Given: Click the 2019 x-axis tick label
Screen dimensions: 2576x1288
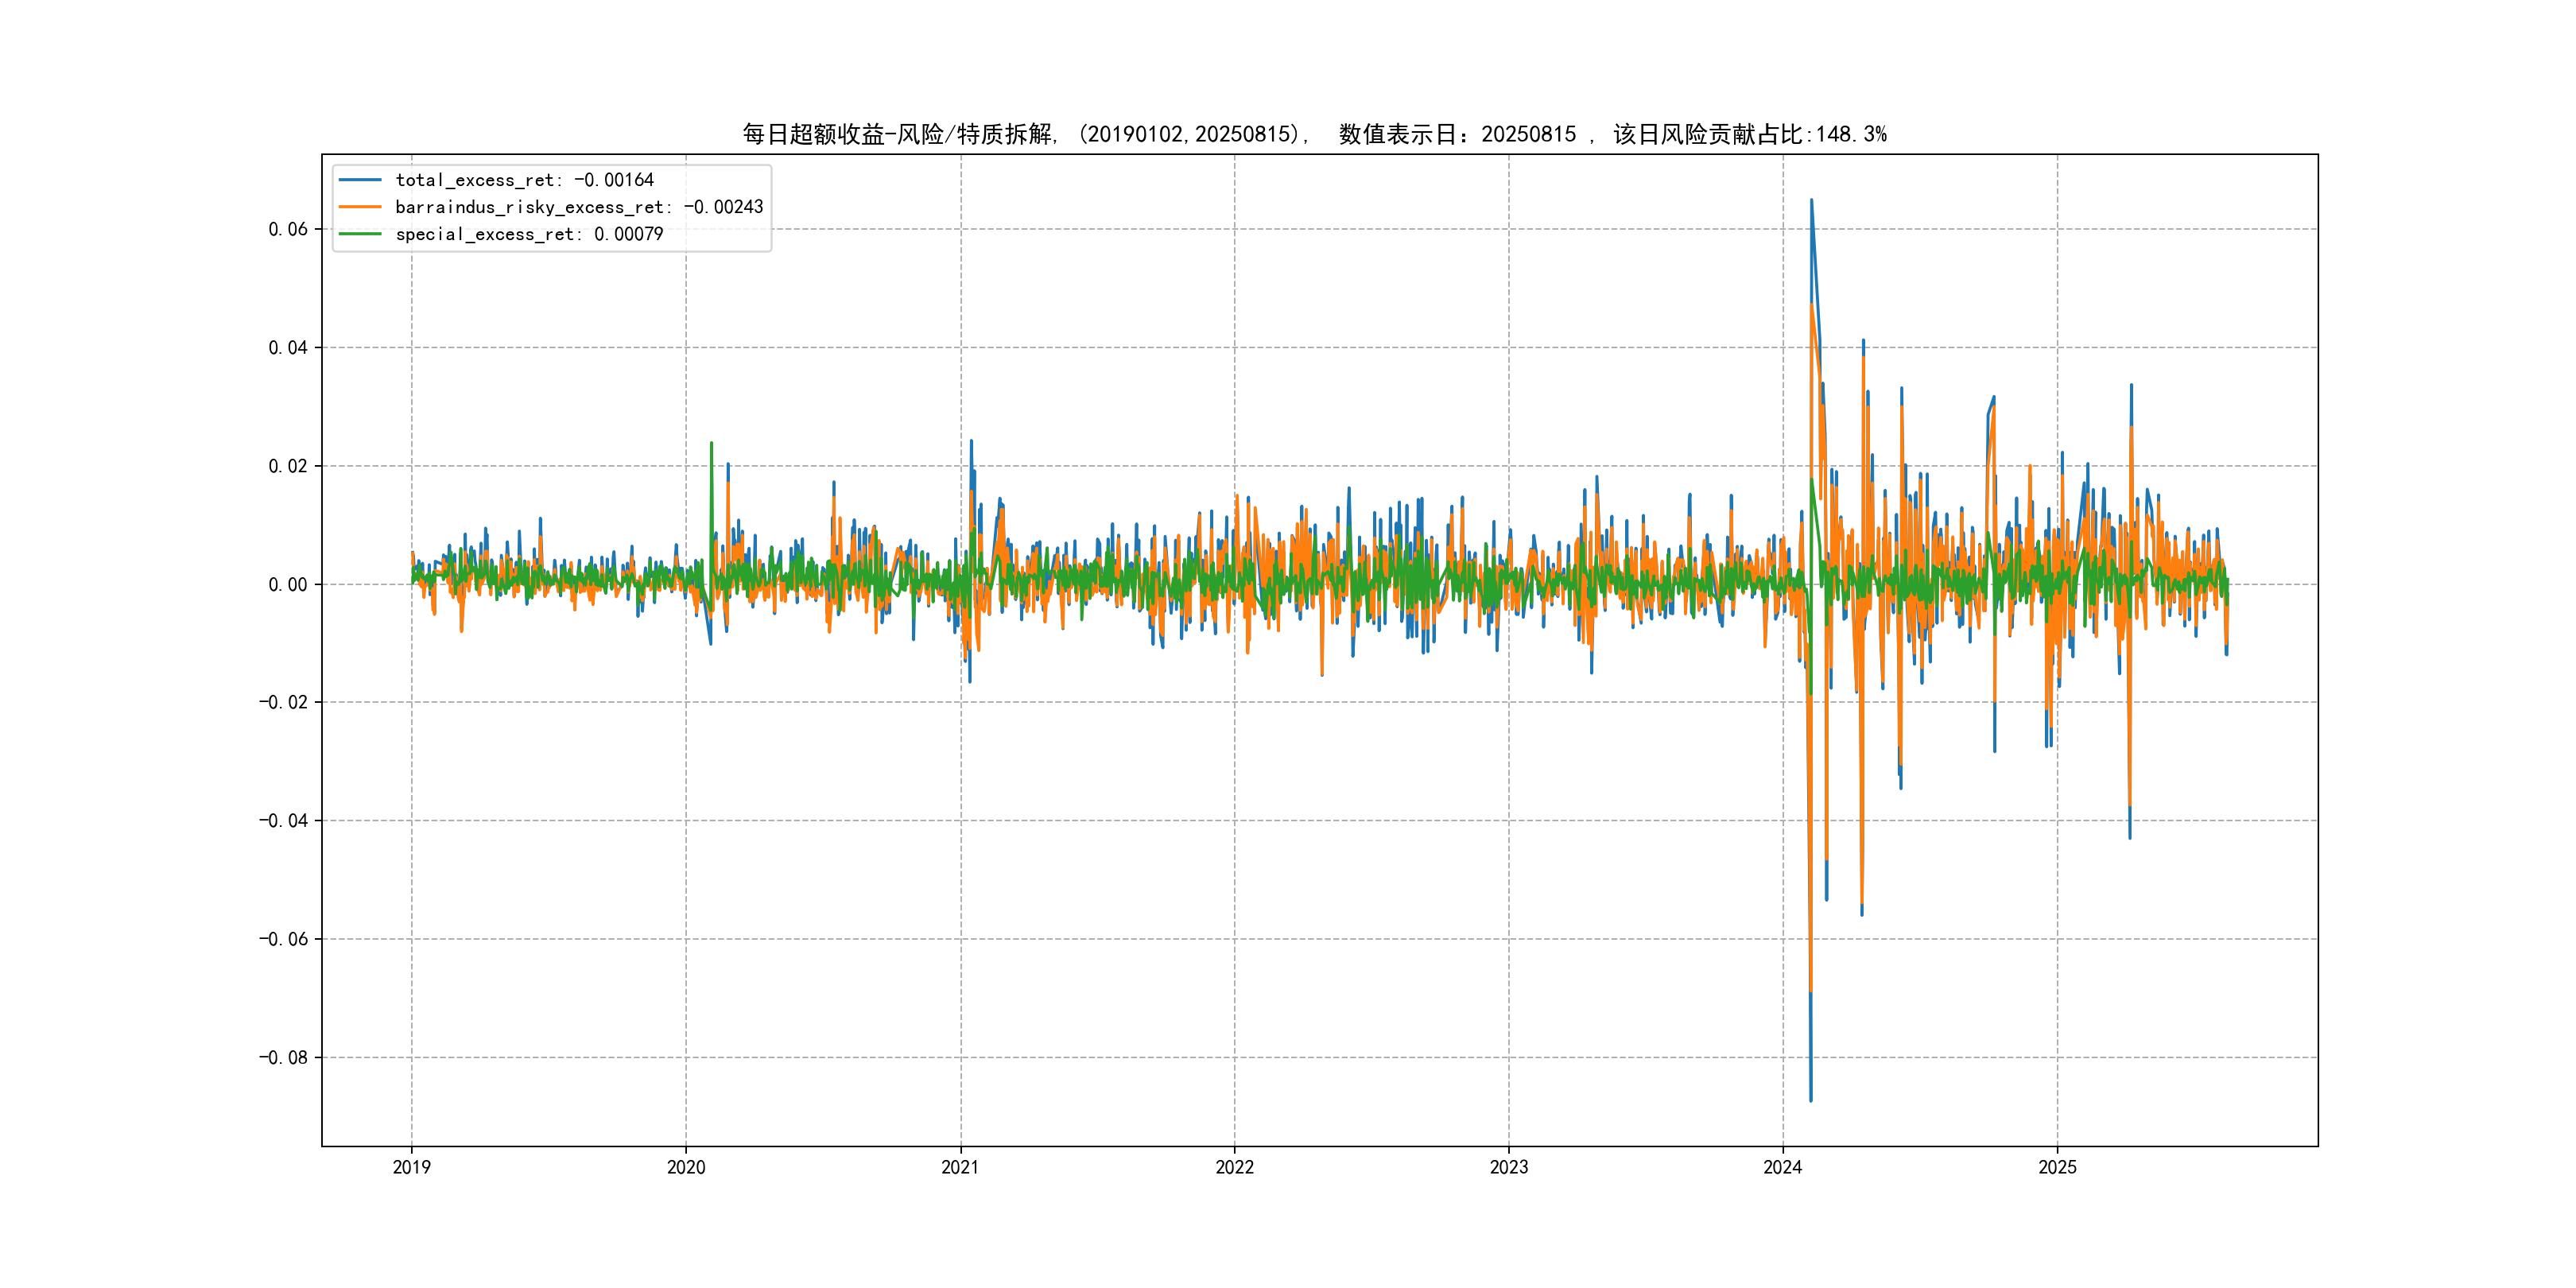Looking at the screenshot, I should [x=411, y=1167].
